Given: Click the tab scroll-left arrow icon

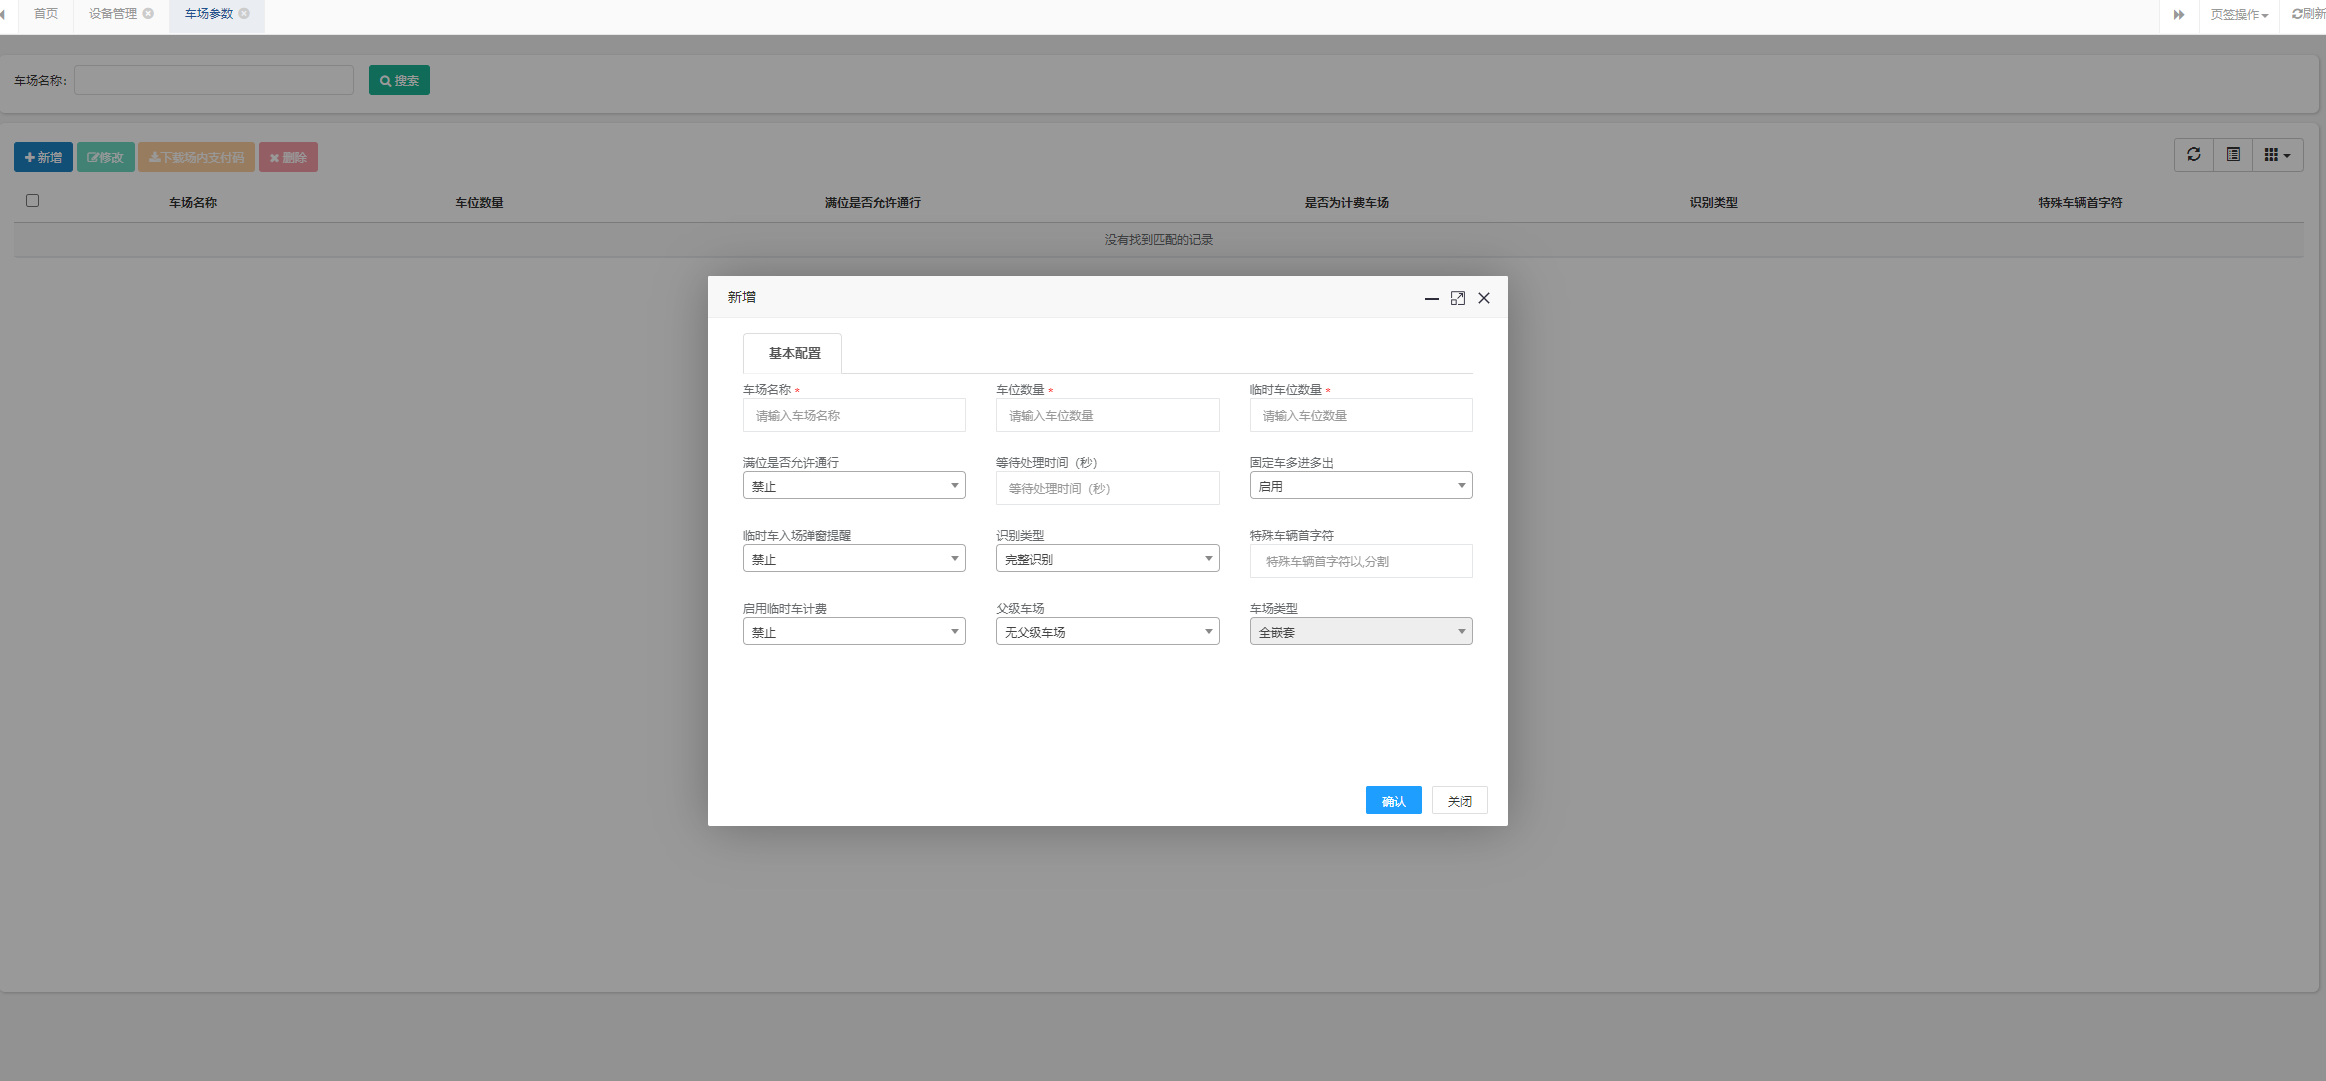Looking at the screenshot, I should (3, 14).
